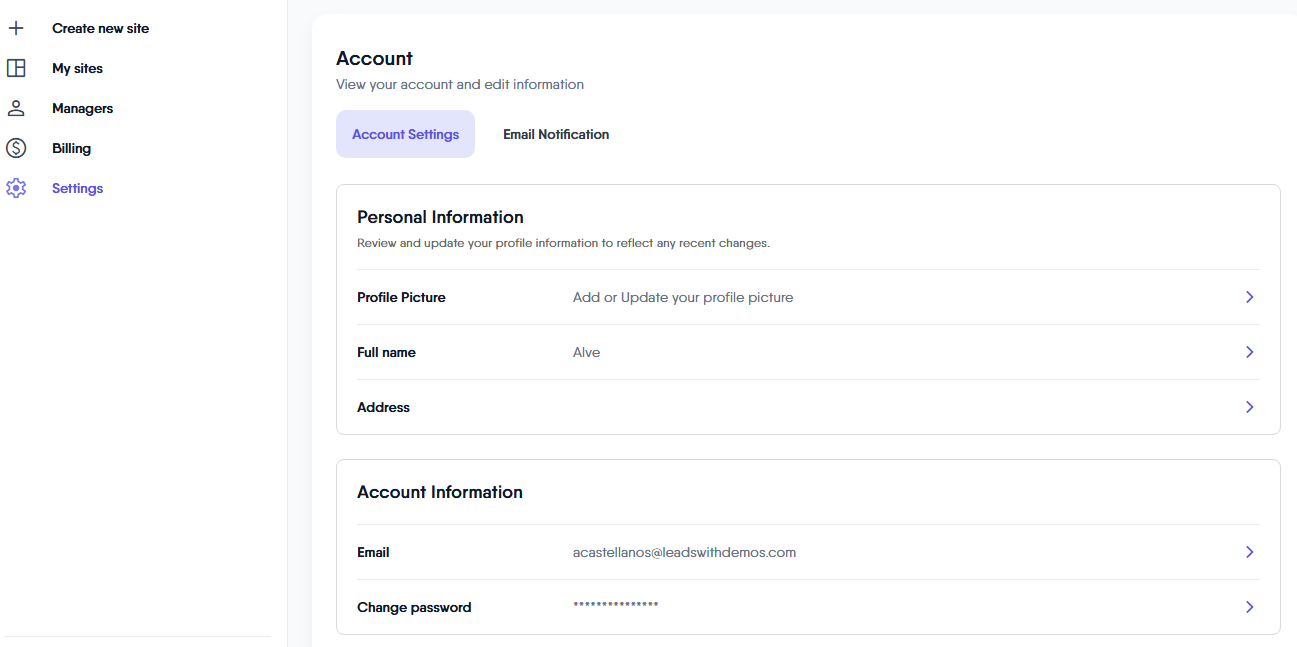Click the Billing dollar sign icon
This screenshot has height=647, width=1297.
[16, 148]
